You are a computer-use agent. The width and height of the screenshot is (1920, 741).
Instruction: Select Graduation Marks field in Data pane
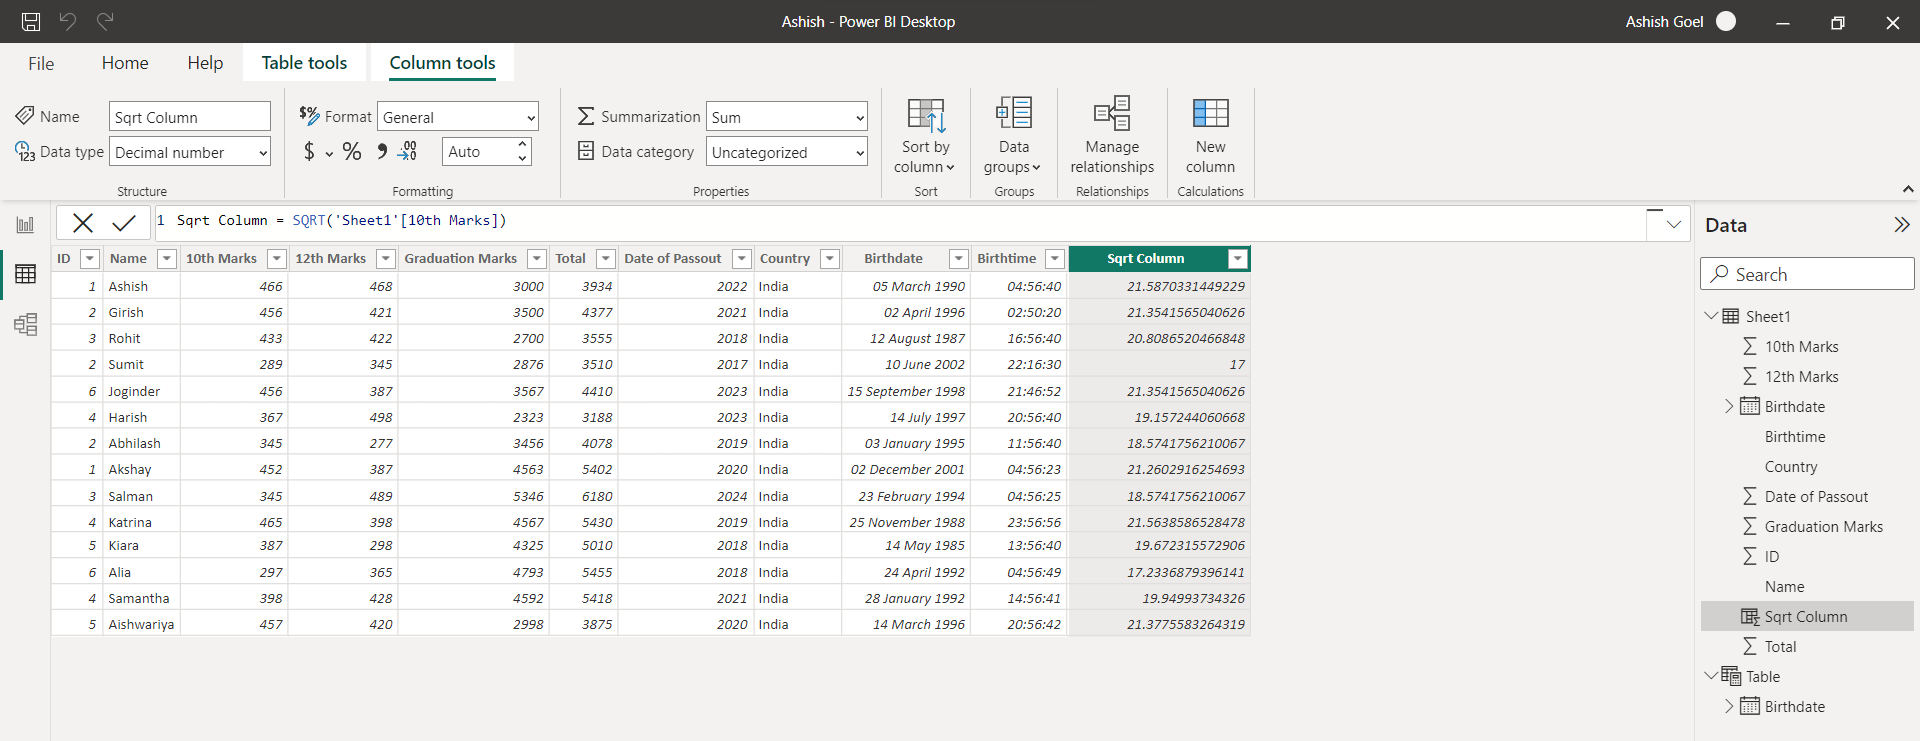click(x=1823, y=527)
